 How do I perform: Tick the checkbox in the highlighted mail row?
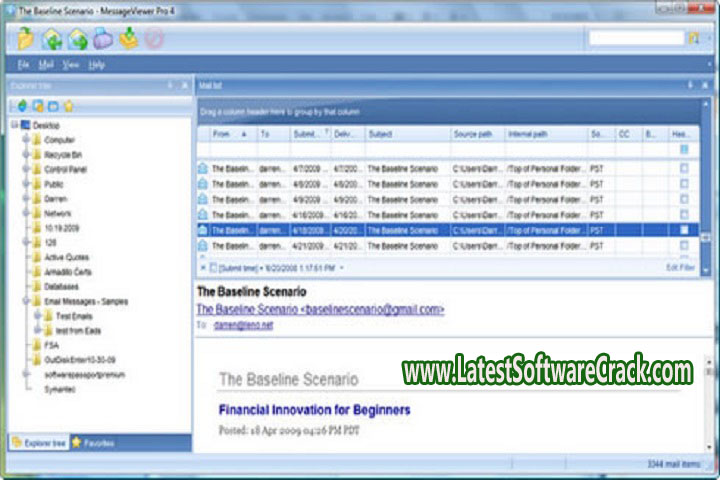coord(684,229)
